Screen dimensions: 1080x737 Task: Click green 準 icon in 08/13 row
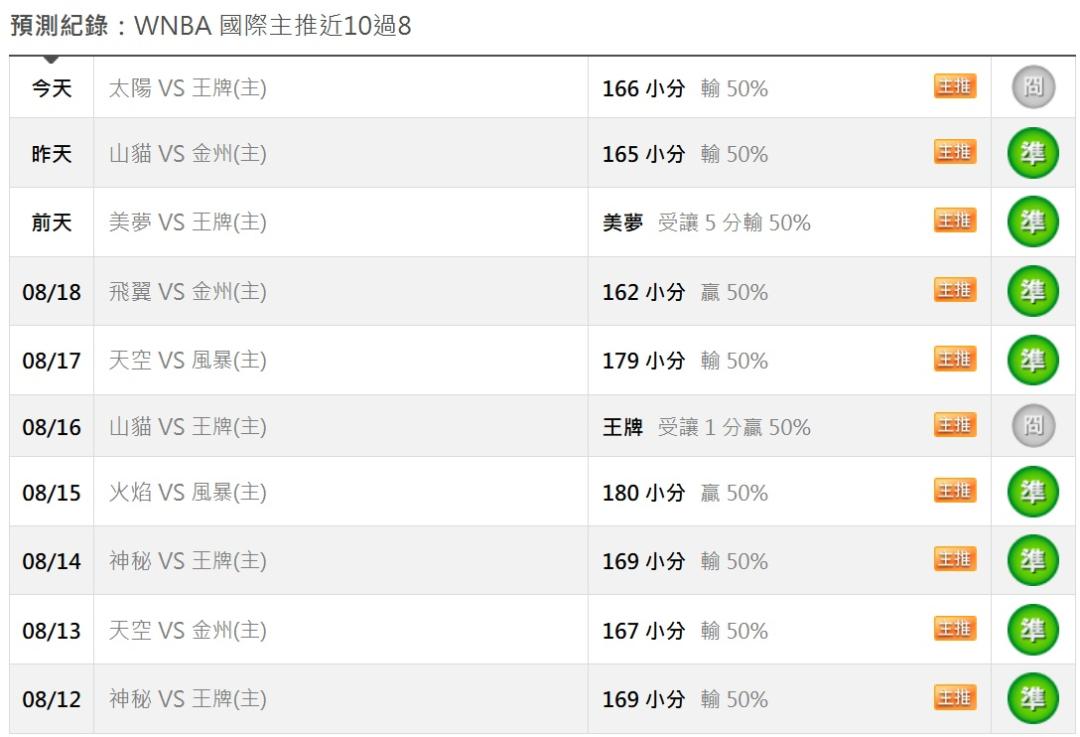tap(1032, 630)
